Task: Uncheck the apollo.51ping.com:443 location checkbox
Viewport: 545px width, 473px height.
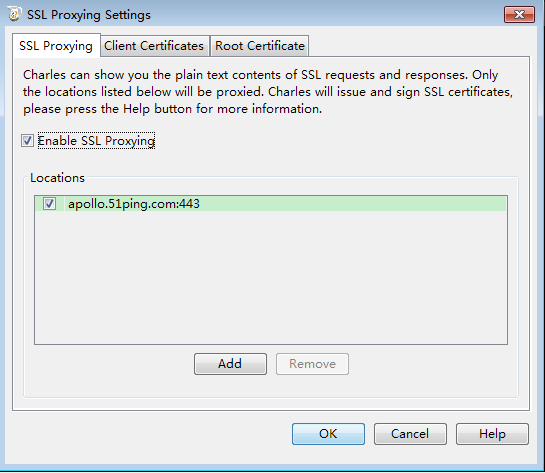Action: tap(49, 204)
